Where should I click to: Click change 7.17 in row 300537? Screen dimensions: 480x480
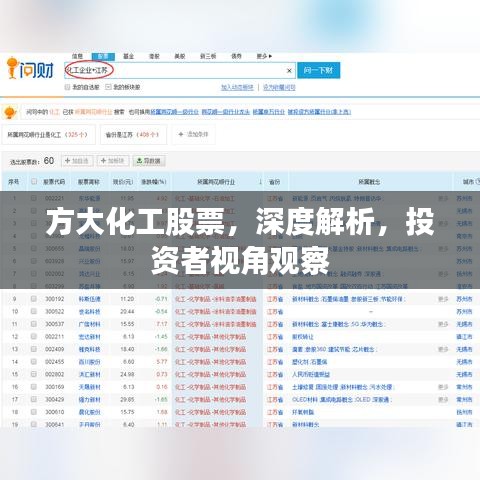[161, 324]
